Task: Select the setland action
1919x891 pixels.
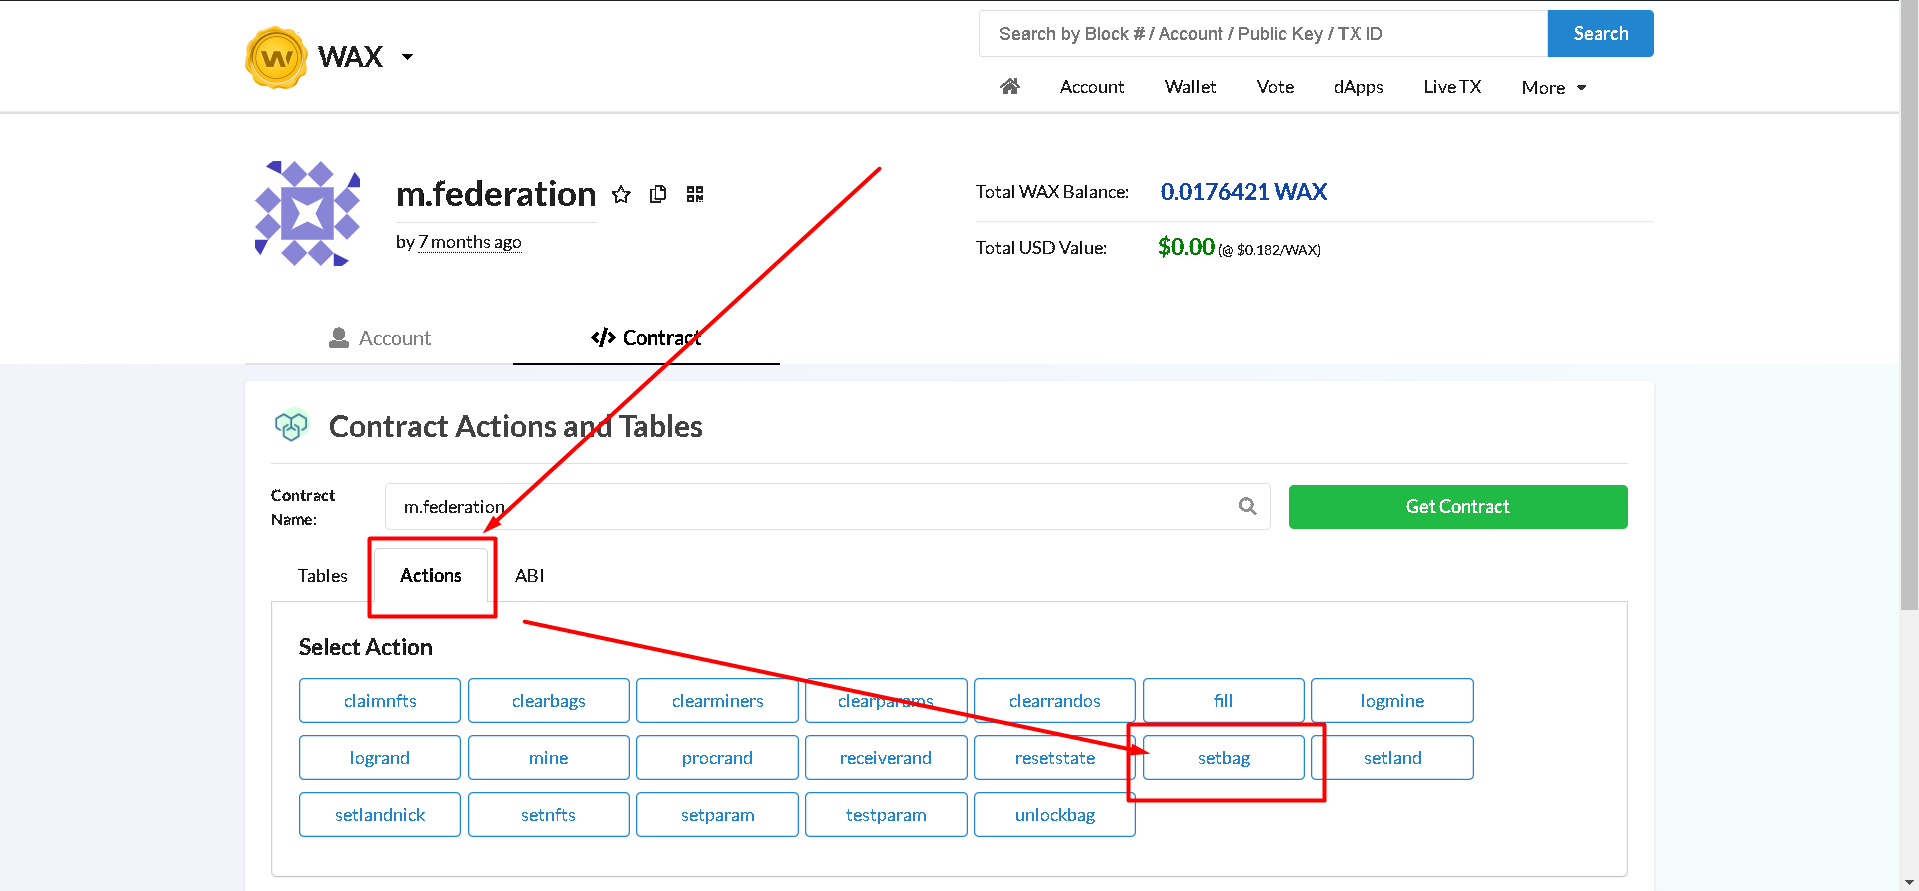Action: click(x=1392, y=758)
